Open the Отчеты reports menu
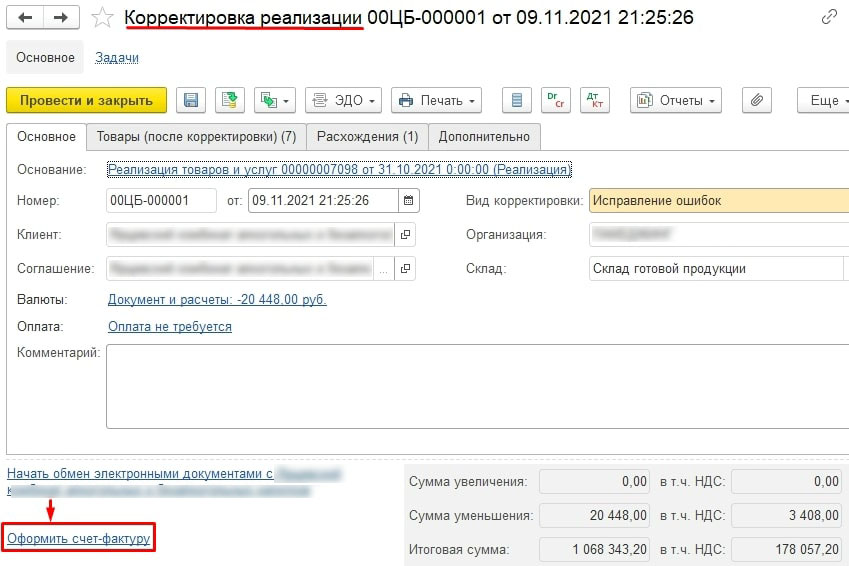 click(676, 100)
